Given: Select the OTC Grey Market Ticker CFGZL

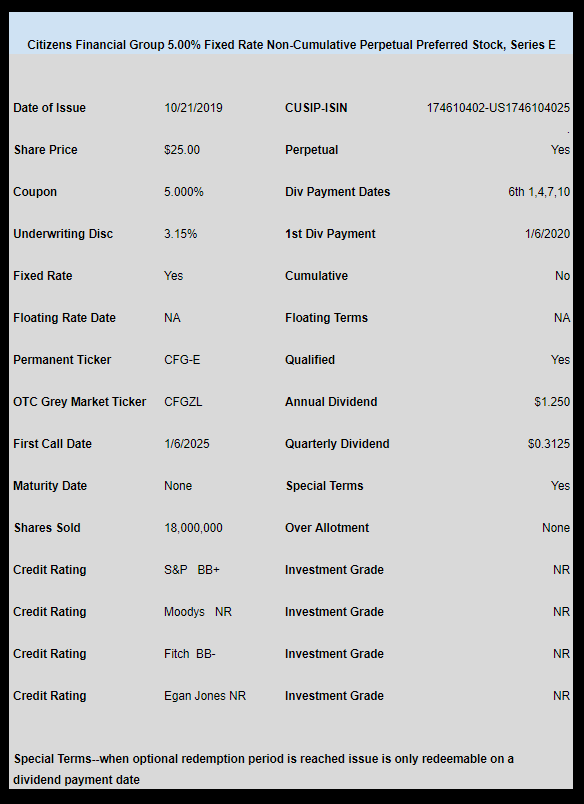Looking at the screenshot, I should click(183, 402).
